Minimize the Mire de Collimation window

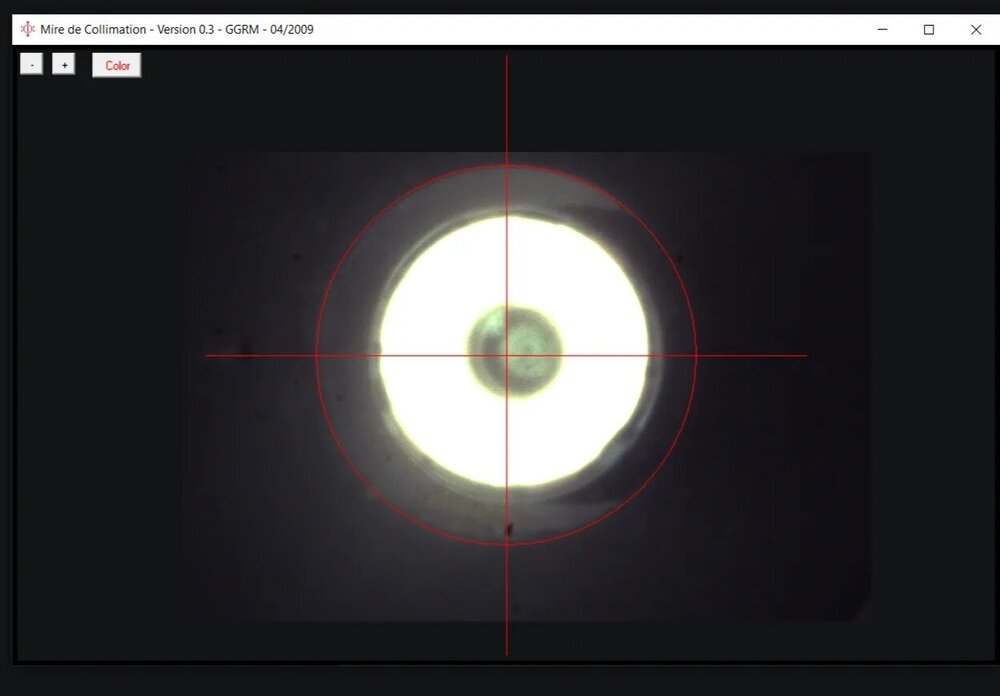pyautogui.click(x=882, y=30)
